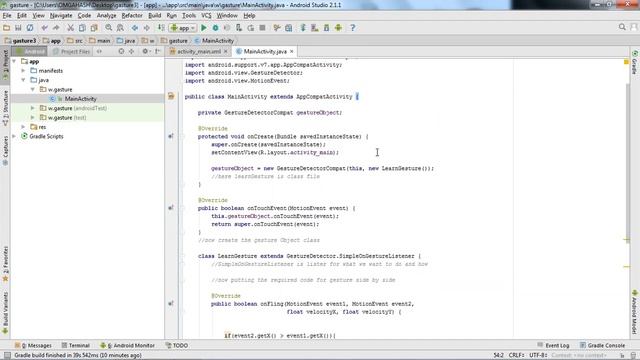
Task: Click the Open folder toolbar icon
Action: coord(7,28)
